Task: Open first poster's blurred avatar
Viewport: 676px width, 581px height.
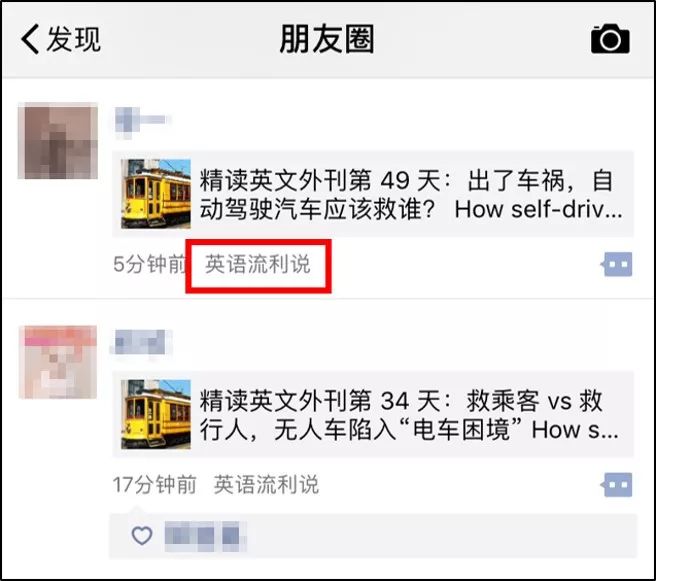Action: click(x=58, y=141)
